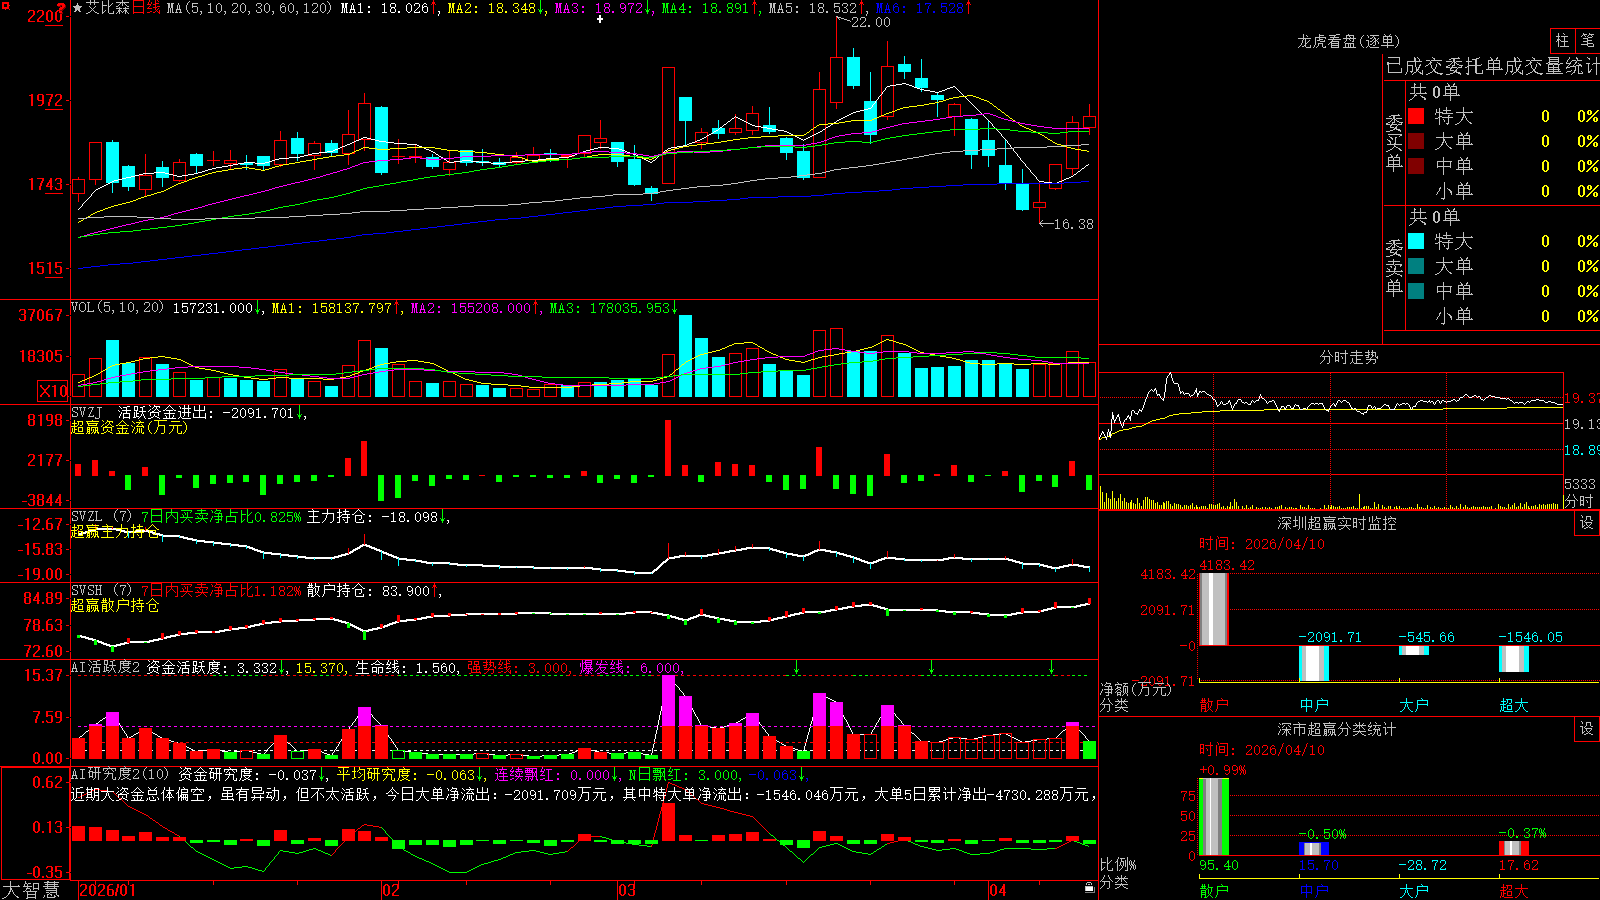Click the 深圳超赢实时监控 panel title

pyautogui.click(x=1337, y=523)
